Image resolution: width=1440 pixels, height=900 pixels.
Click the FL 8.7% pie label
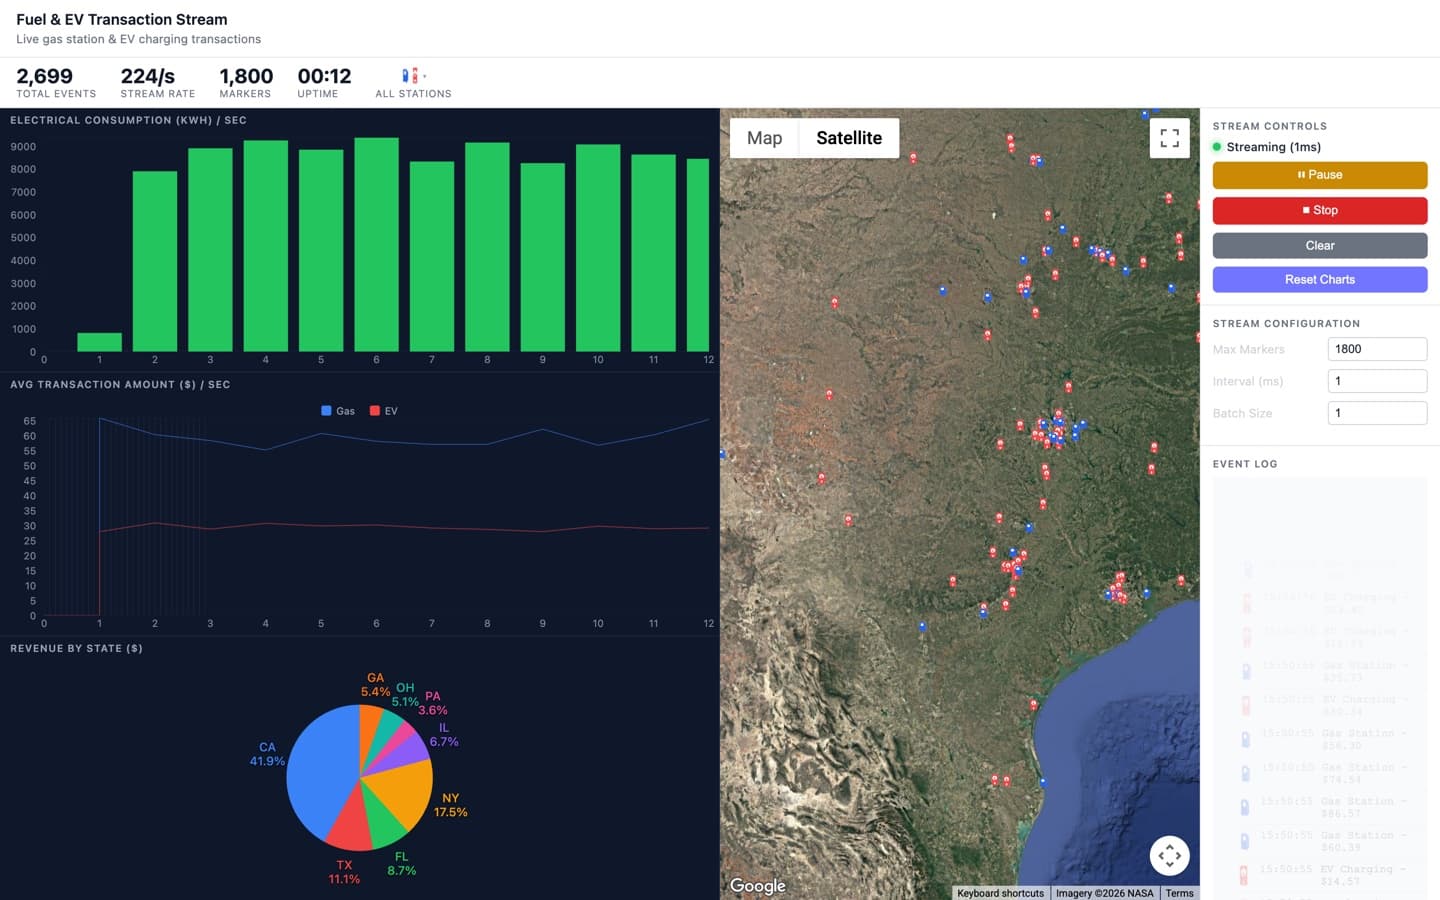coord(402,864)
